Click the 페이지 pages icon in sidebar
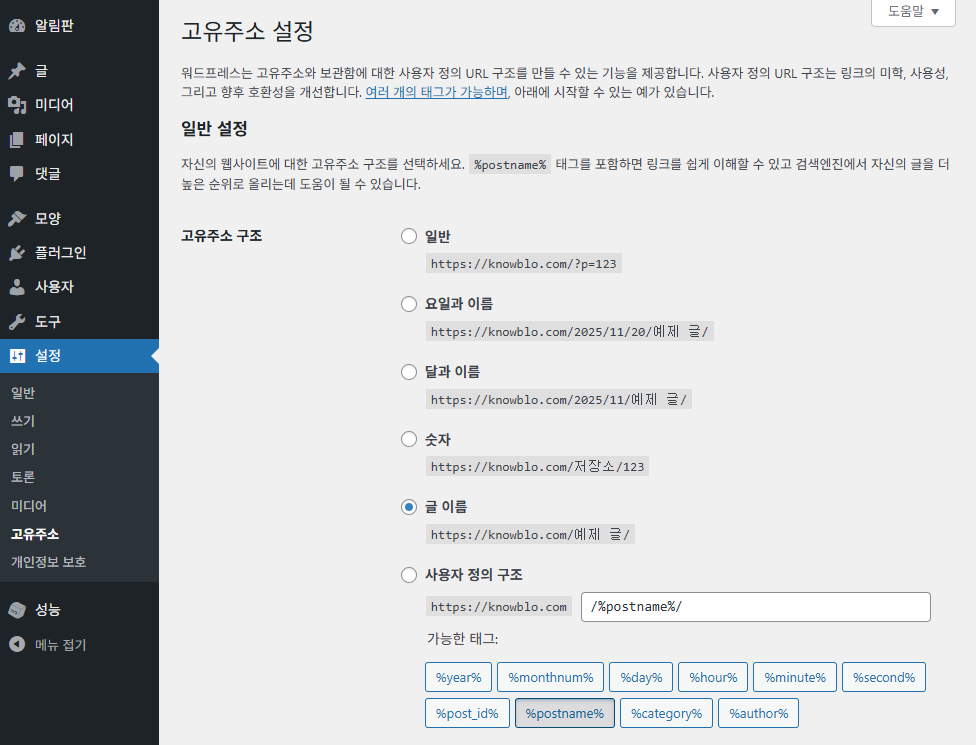Viewport: 976px width, 745px height. 17,140
